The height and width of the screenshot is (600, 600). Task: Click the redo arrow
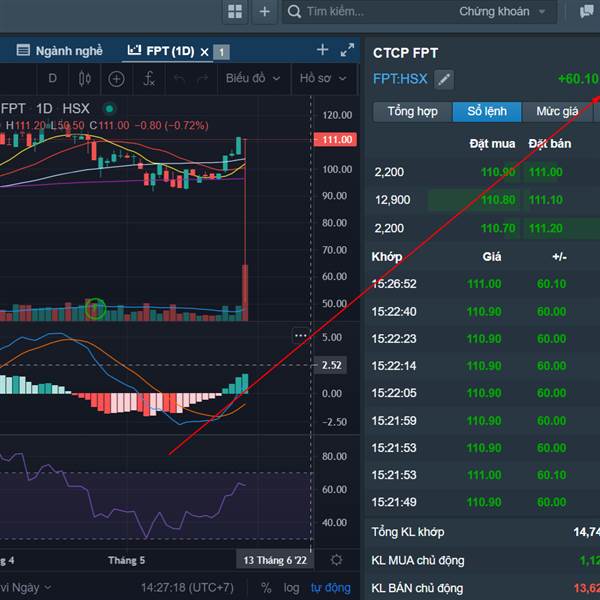pyautogui.click(x=202, y=78)
